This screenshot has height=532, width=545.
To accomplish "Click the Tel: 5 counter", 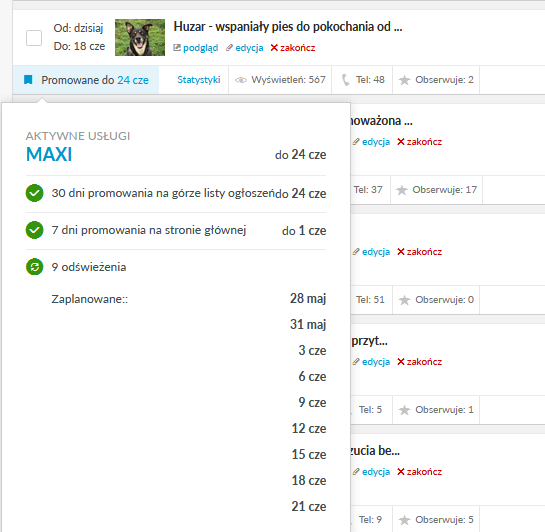I will pyautogui.click(x=371, y=410).
